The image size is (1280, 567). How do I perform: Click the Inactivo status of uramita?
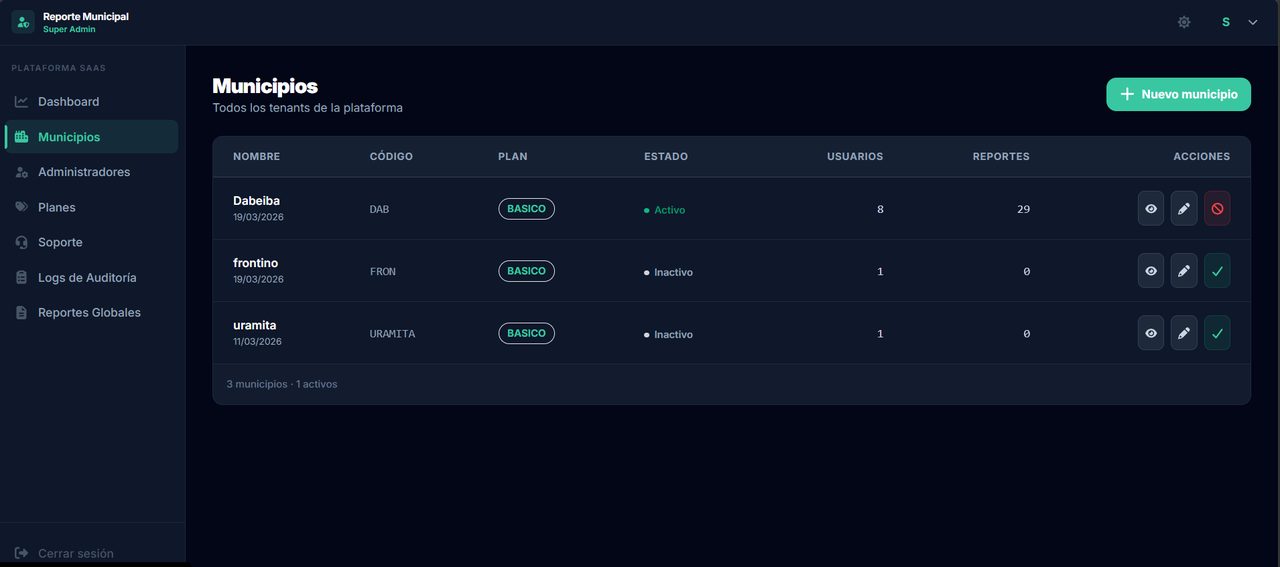668,334
